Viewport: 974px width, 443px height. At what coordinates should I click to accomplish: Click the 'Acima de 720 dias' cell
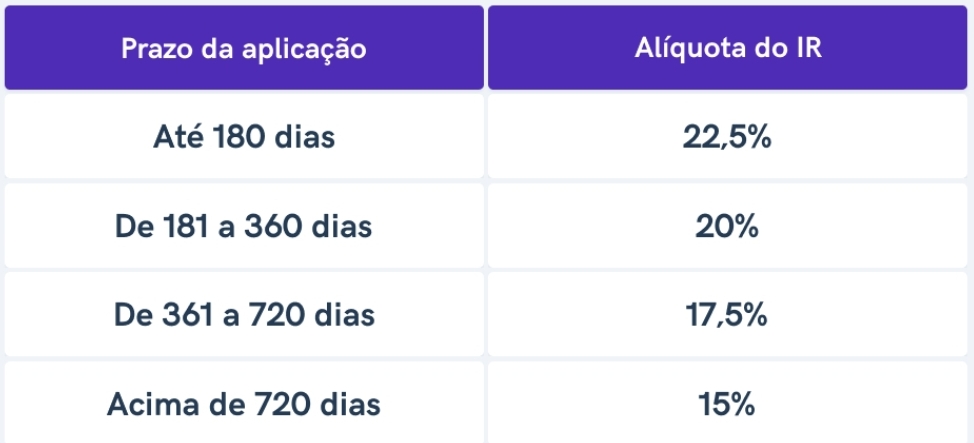[244, 403]
